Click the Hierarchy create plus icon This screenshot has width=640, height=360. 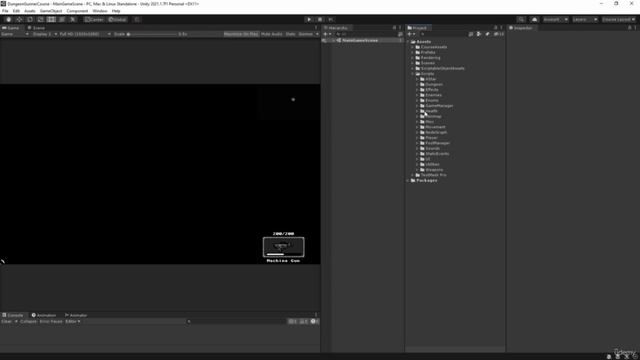pyautogui.click(x=326, y=34)
